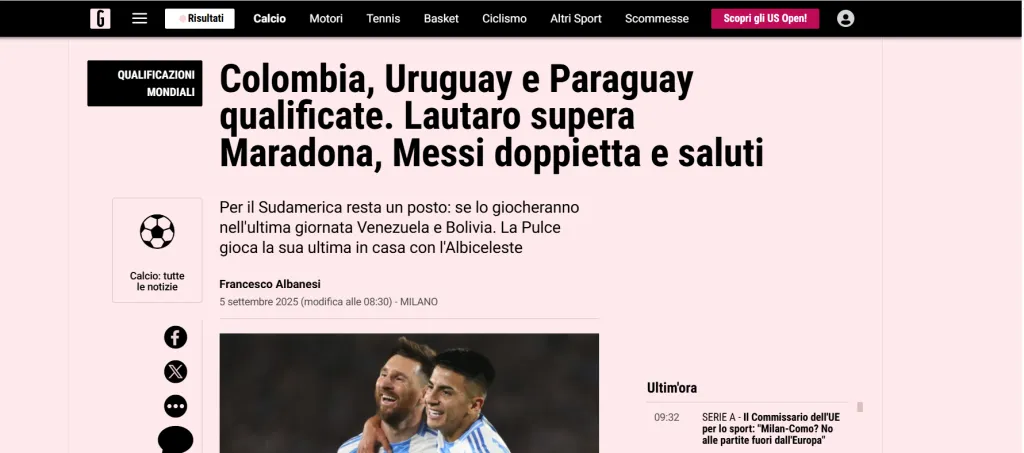This screenshot has width=1024, height=453.
Task: Share article on Facebook
Action: 175,337
